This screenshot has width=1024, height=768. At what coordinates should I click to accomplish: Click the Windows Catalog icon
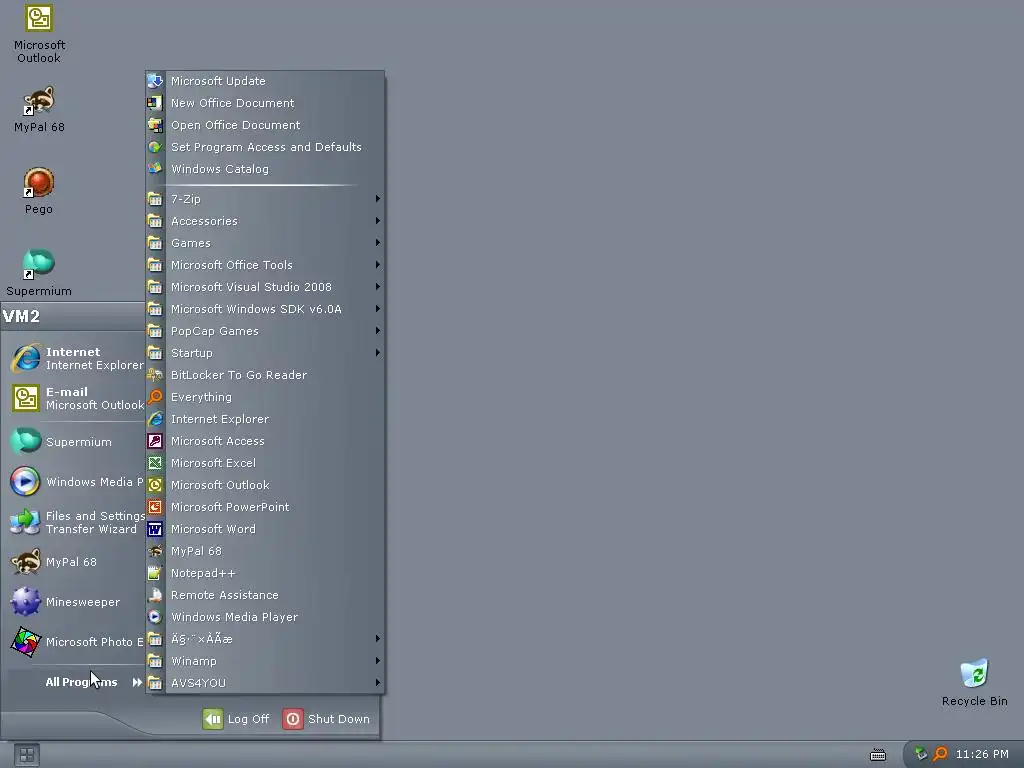[x=155, y=168]
